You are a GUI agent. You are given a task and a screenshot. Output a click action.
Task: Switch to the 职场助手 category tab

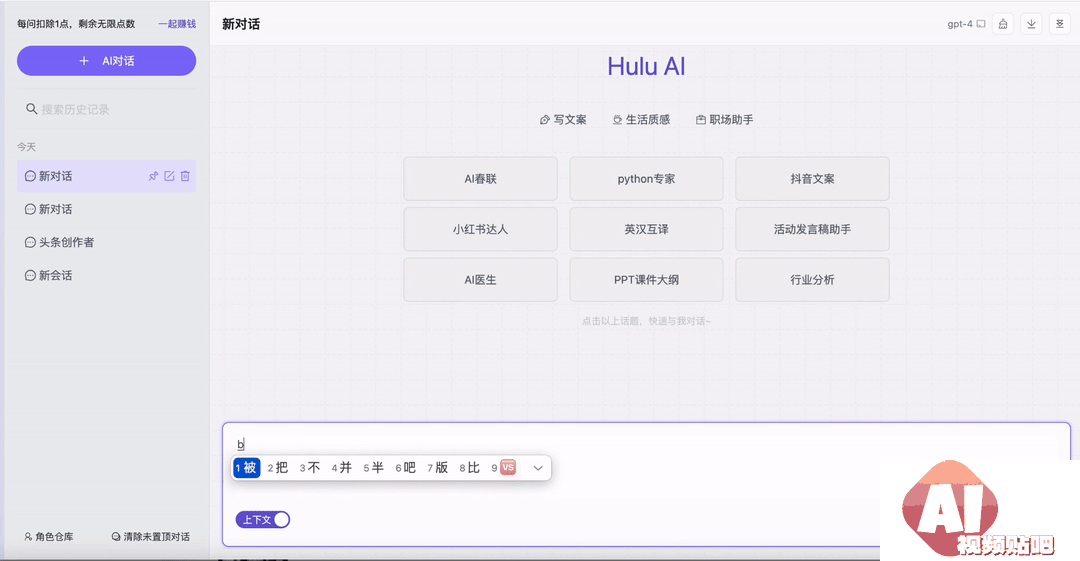pos(725,120)
